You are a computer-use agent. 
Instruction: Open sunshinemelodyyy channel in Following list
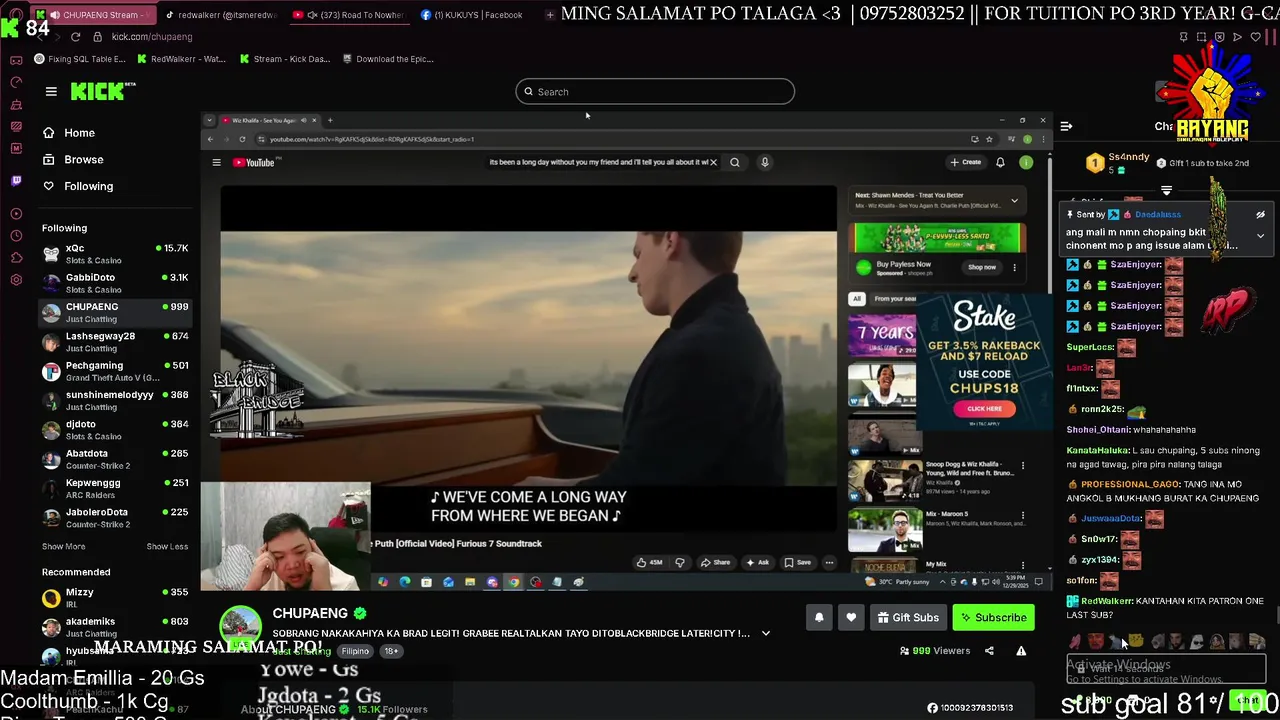point(115,400)
